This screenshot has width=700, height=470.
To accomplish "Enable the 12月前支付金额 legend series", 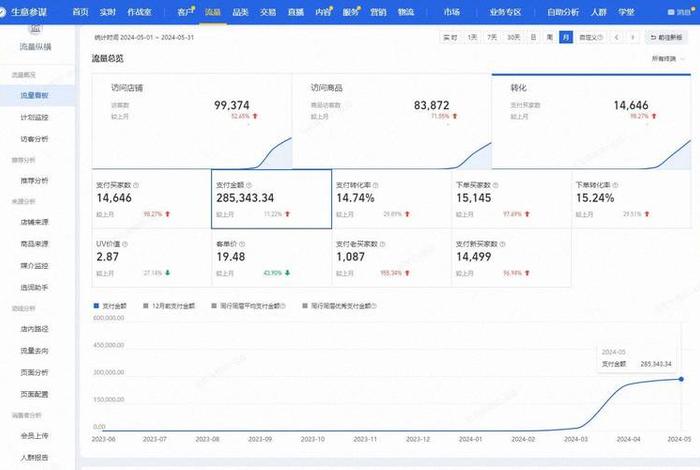I will tap(147, 306).
